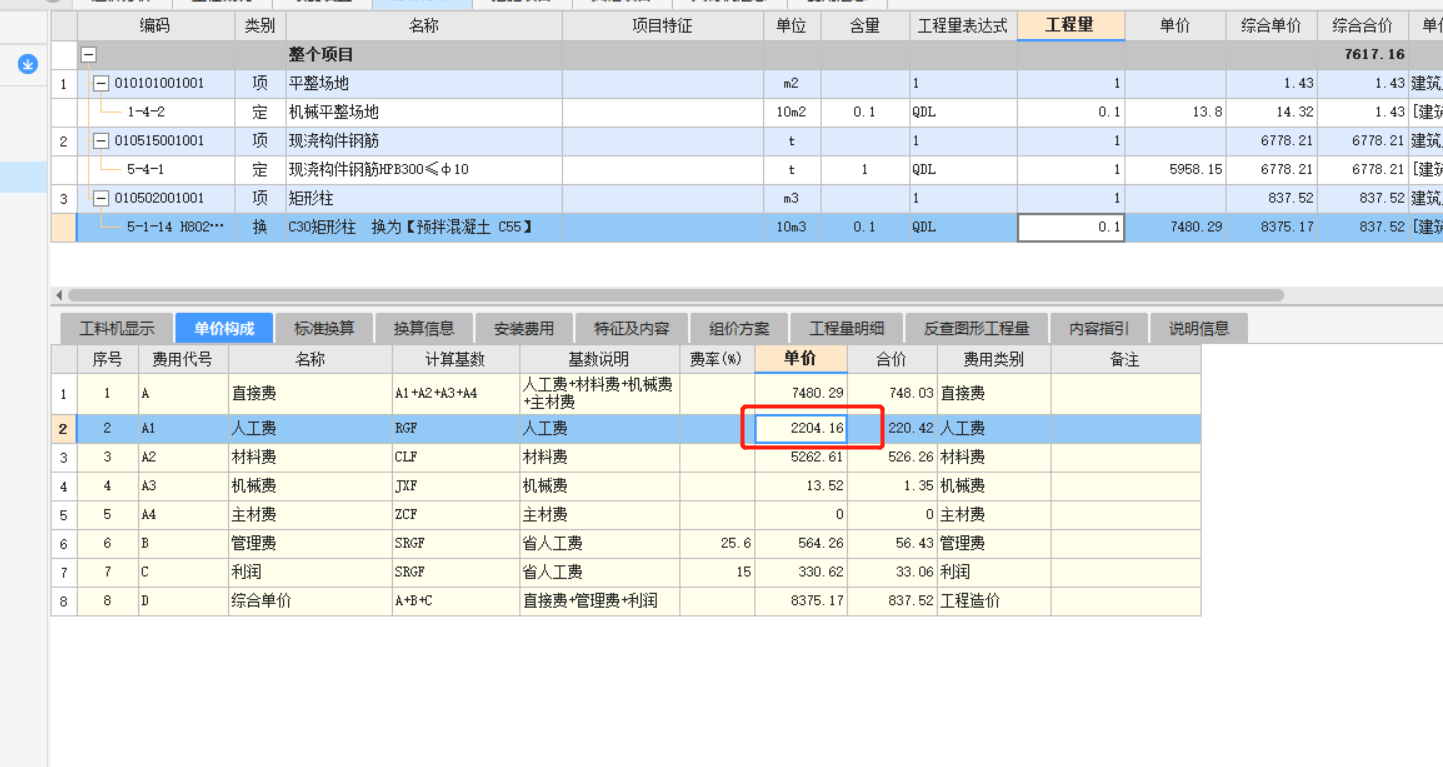This screenshot has width=1443, height=767.
Task: Select the 机械费 row name cell
Action: coord(310,486)
